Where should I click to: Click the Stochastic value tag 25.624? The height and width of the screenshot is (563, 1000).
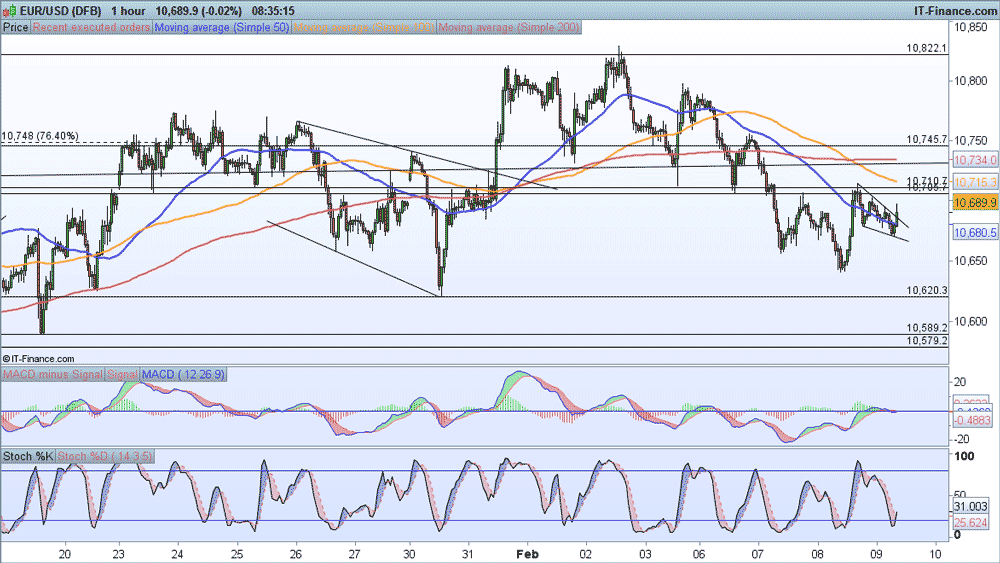971,522
